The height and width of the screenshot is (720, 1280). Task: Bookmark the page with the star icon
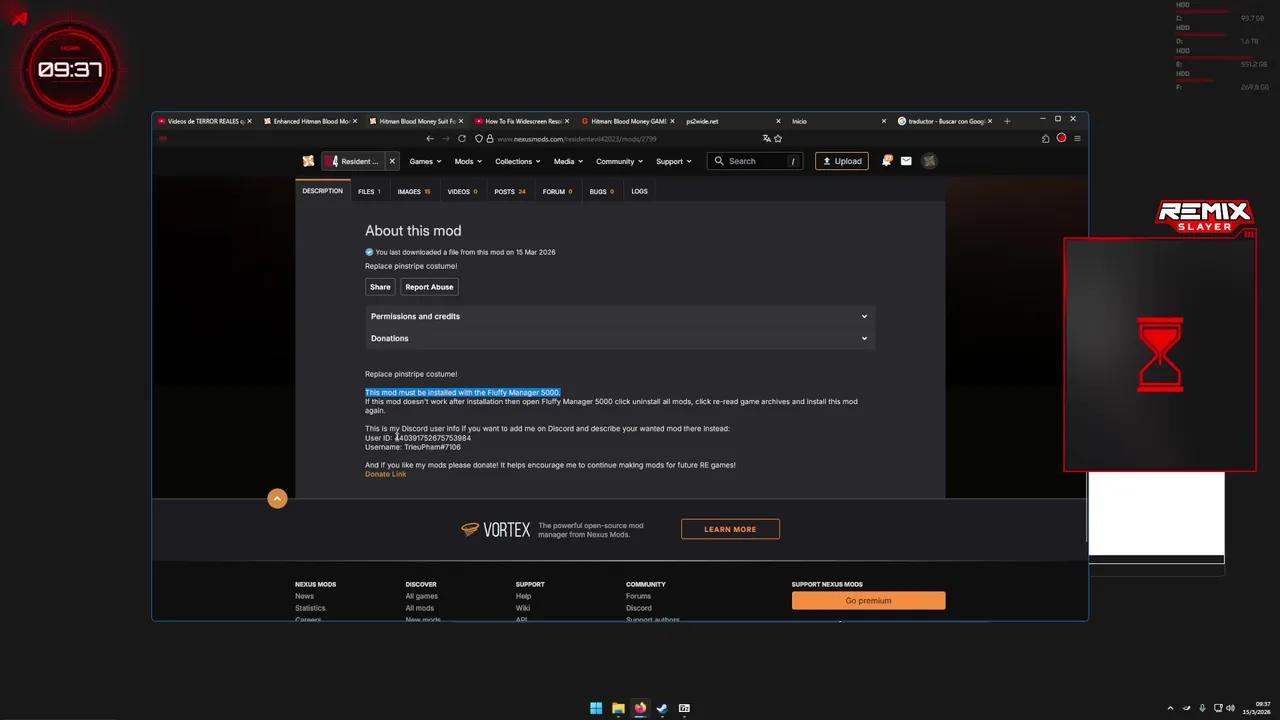pyautogui.click(x=778, y=139)
